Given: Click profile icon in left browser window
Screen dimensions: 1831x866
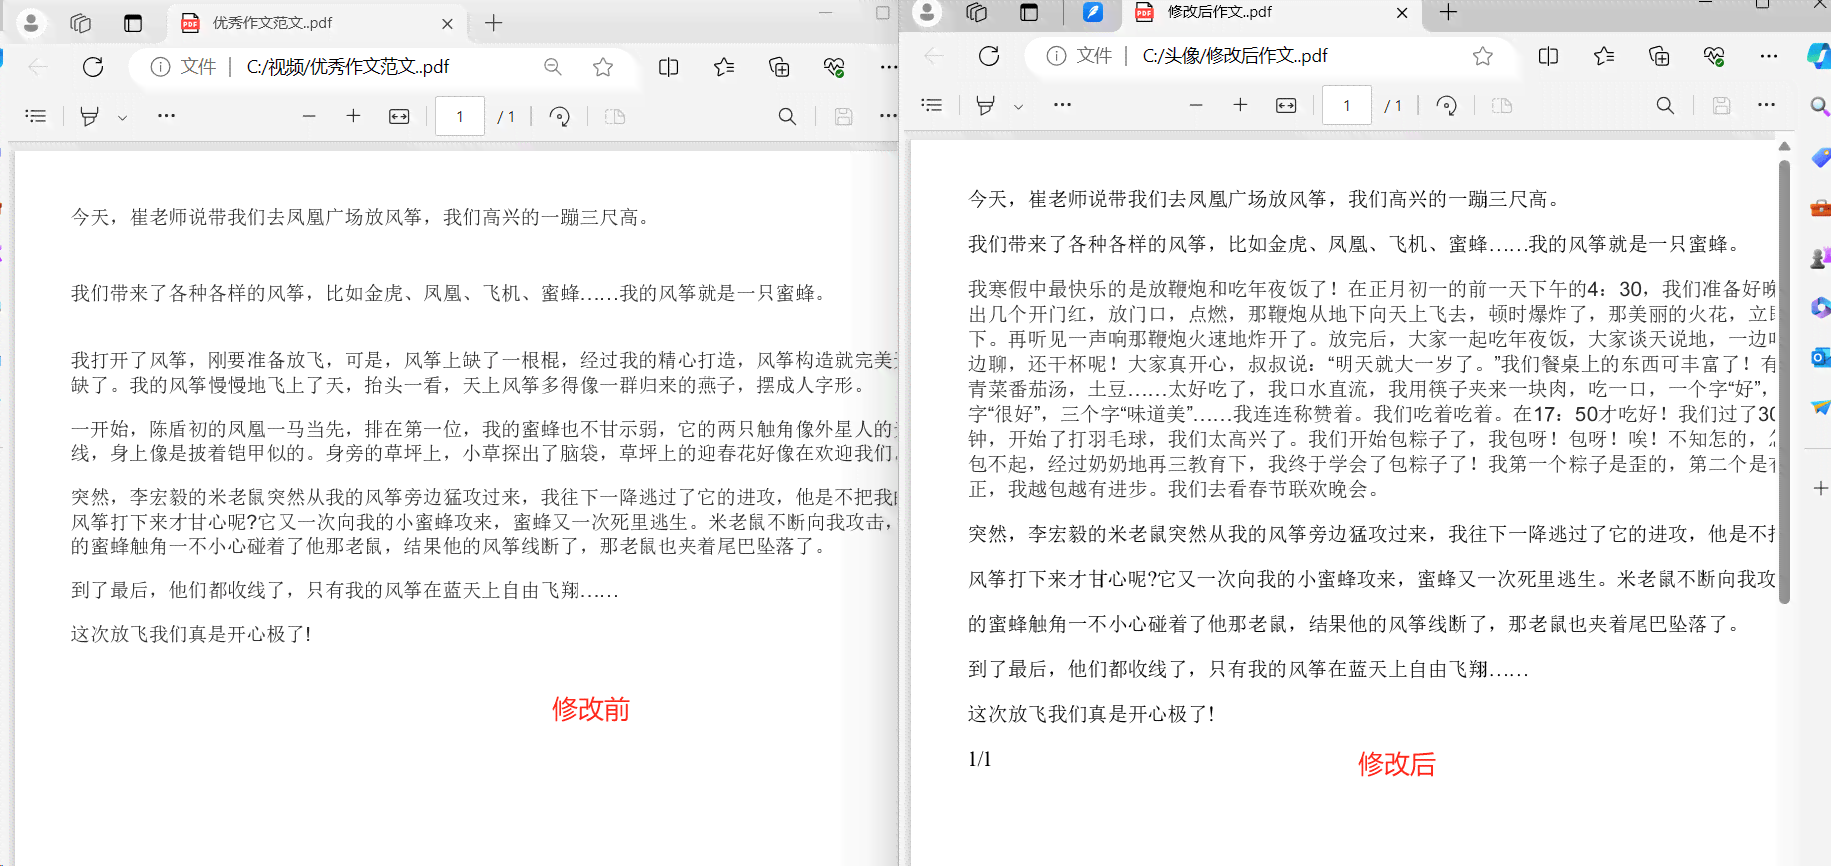Looking at the screenshot, I should pyautogui.click(x=31, y=22).
